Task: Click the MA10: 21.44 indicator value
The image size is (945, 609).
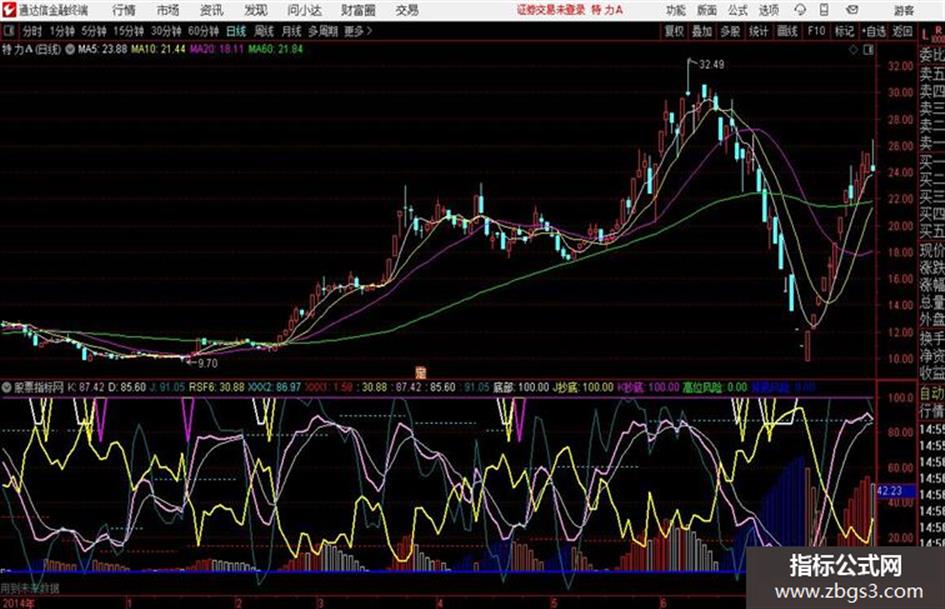Action: [159, 49]
